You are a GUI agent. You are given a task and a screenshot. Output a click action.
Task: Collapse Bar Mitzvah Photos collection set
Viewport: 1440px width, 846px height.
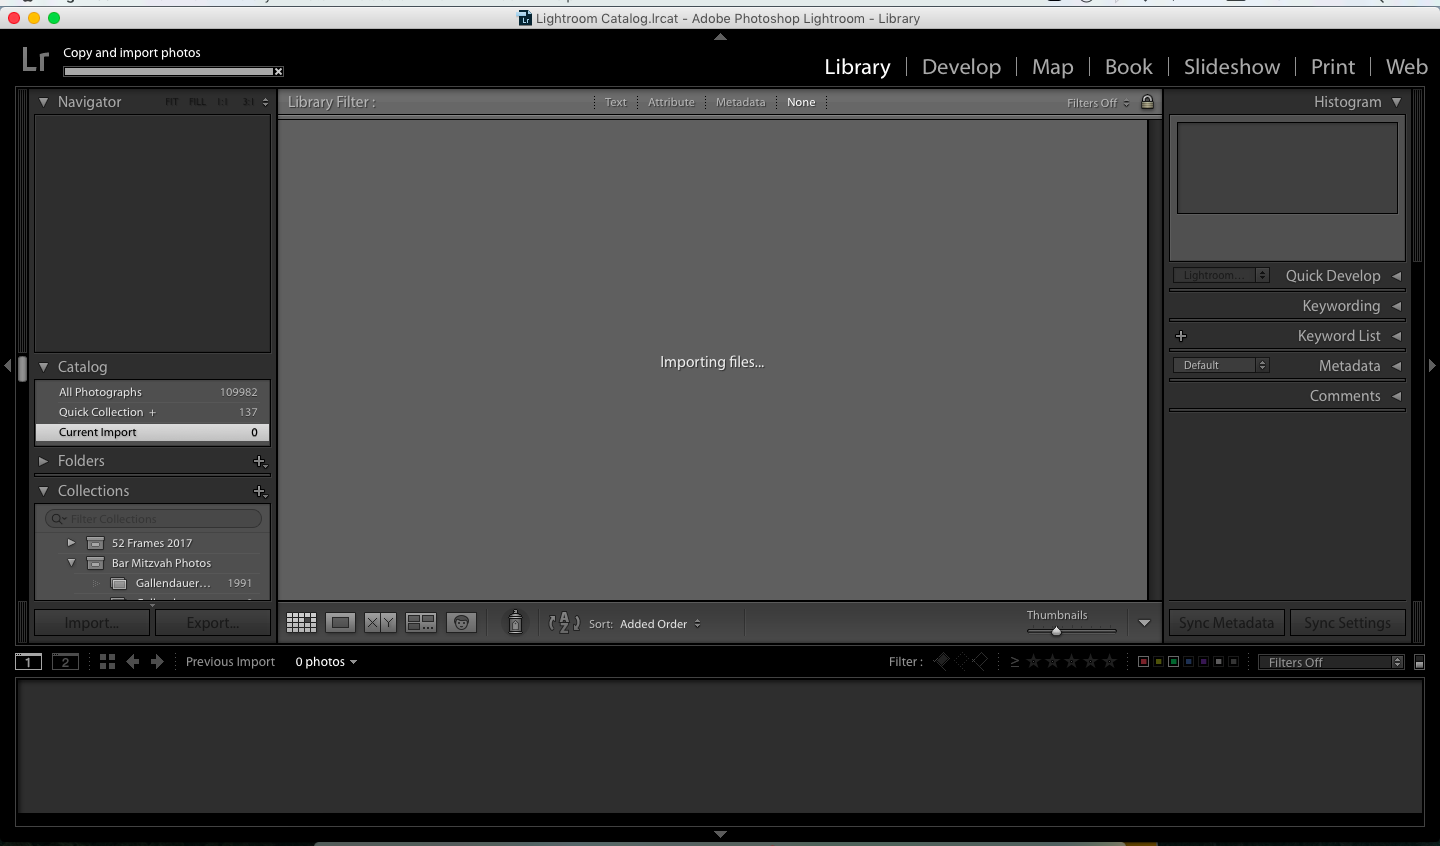(x=71, y=563)
